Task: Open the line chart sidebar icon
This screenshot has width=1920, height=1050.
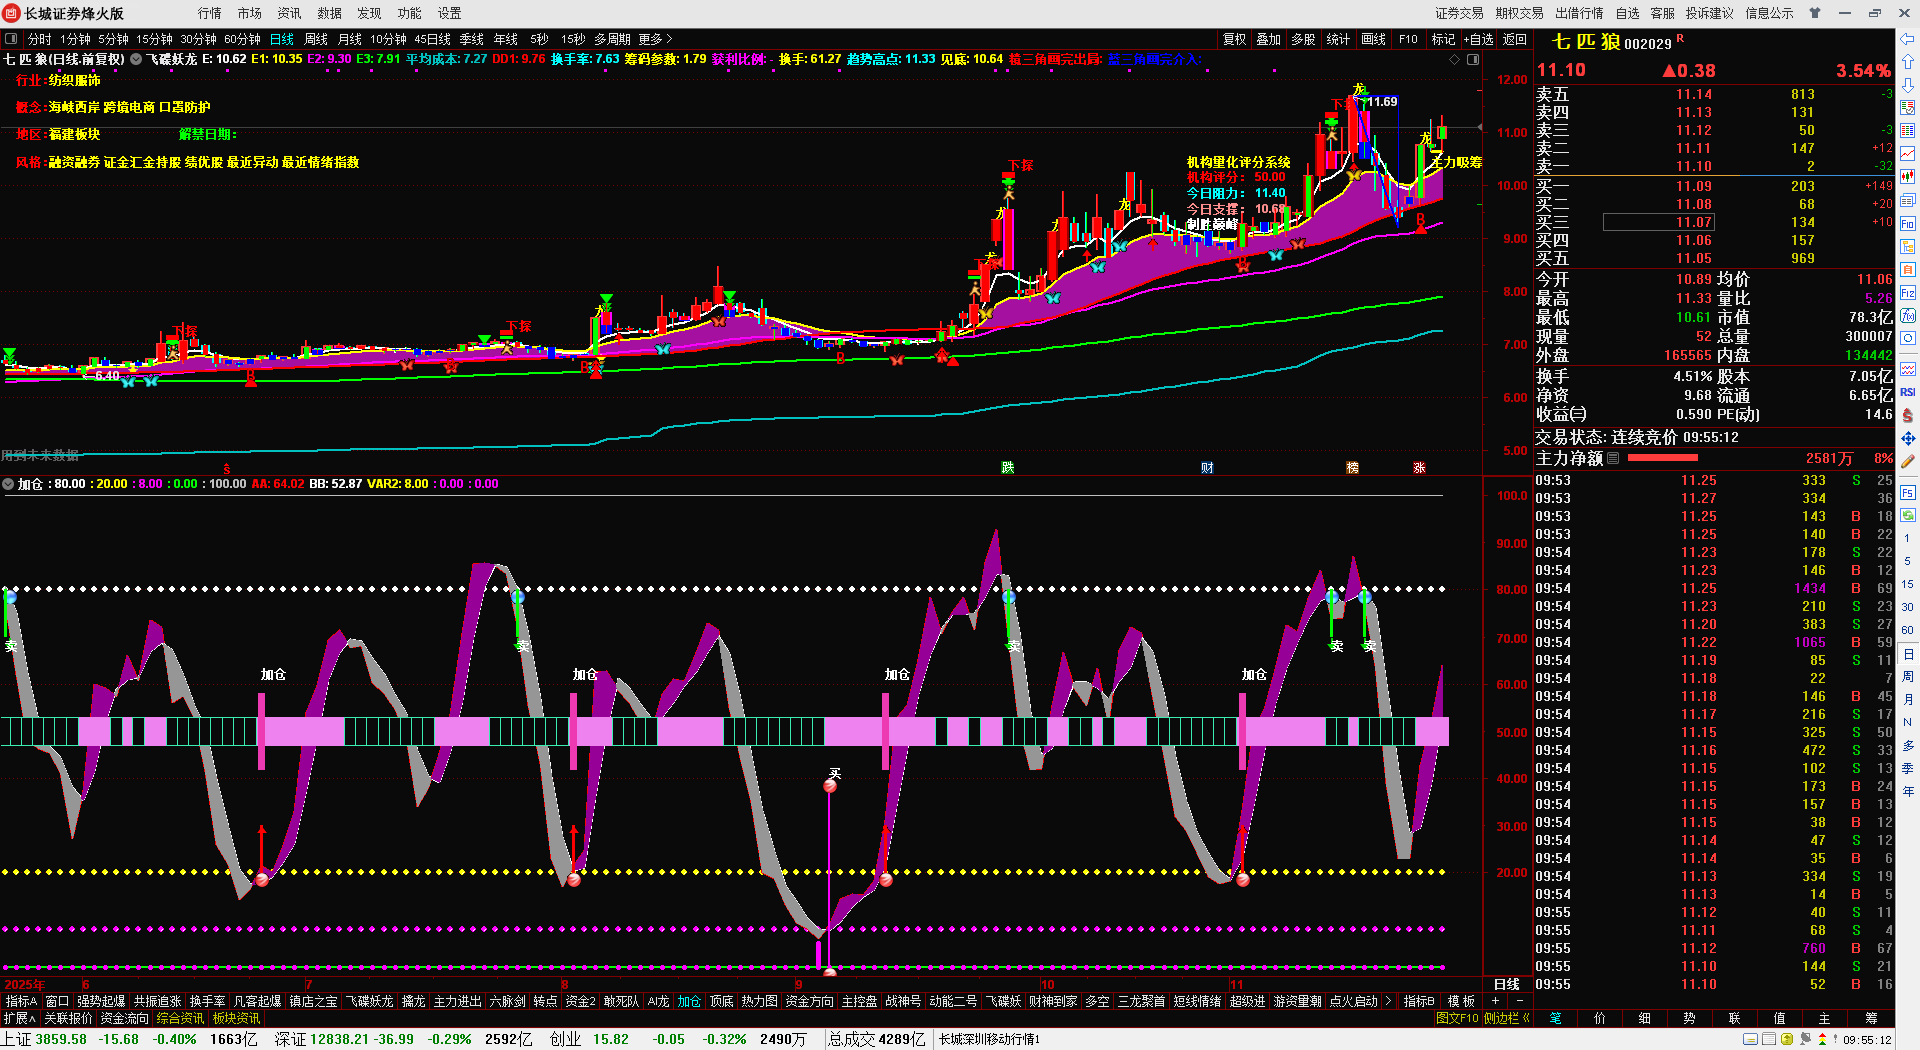Action: point(1908,154)
